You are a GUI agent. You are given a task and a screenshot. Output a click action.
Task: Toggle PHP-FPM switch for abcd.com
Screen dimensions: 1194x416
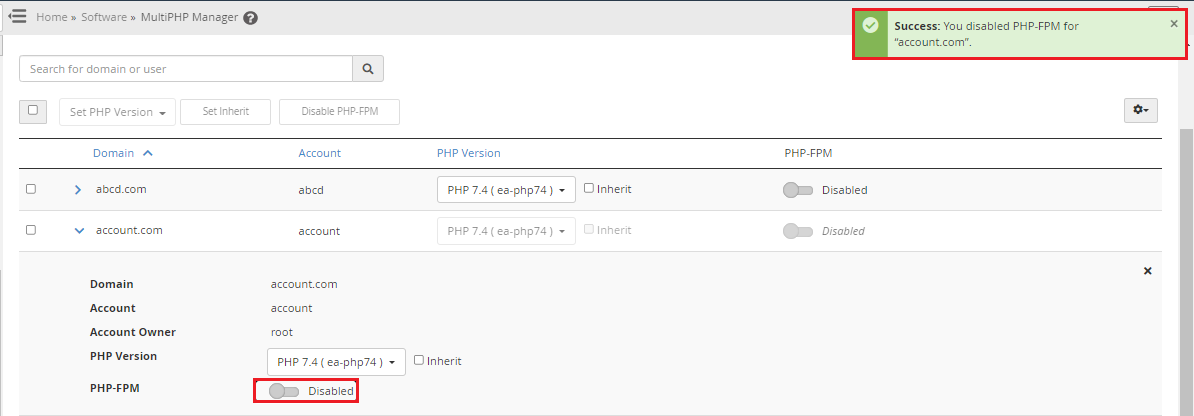click(x=798, y=190)
